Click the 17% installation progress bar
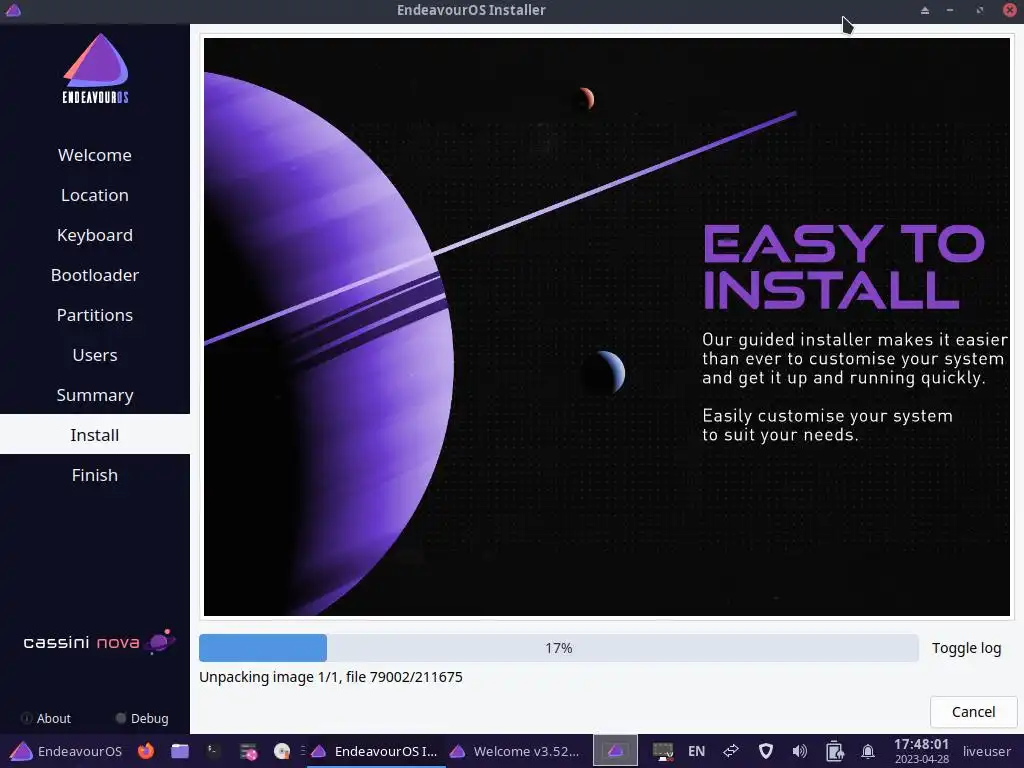 (558, 648)
